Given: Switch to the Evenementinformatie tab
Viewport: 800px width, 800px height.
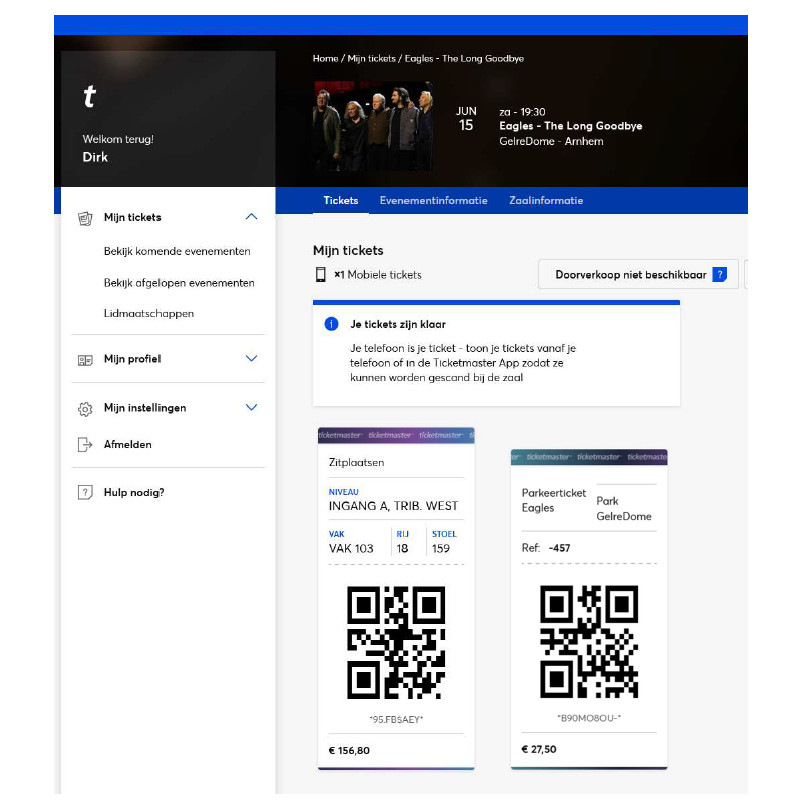Looking at the screenshot, I should [433, 200].
